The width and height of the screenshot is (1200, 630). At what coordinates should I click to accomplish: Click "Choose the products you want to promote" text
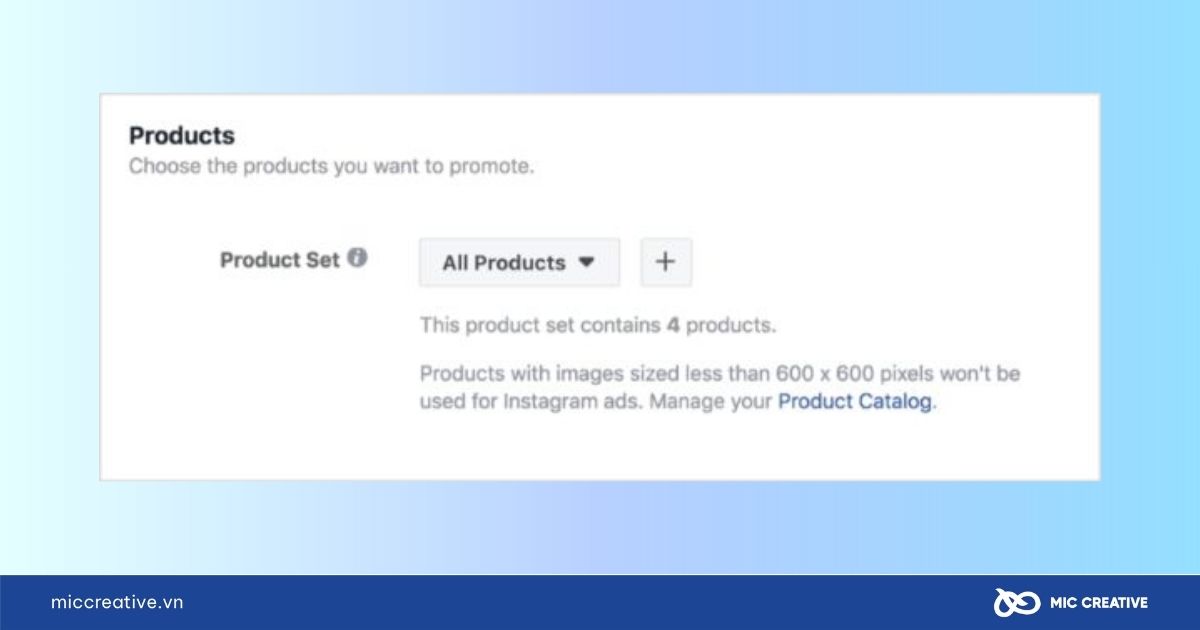[x=332, y=167]
